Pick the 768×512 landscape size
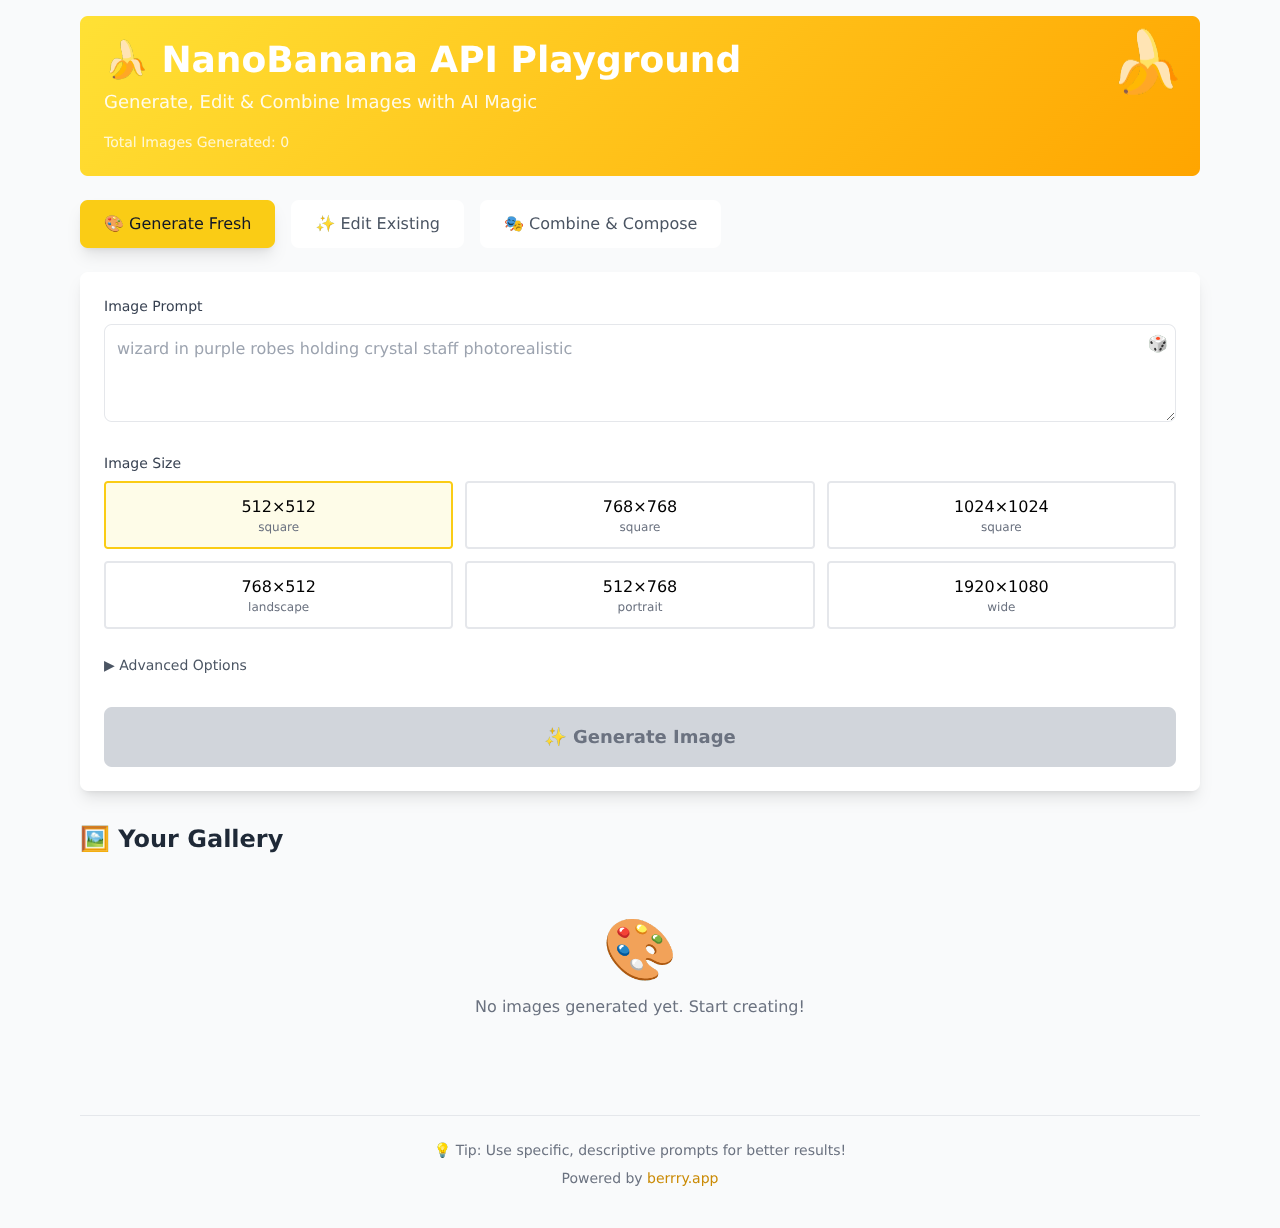The image size is (1280, 1228). tap(278, 595)
